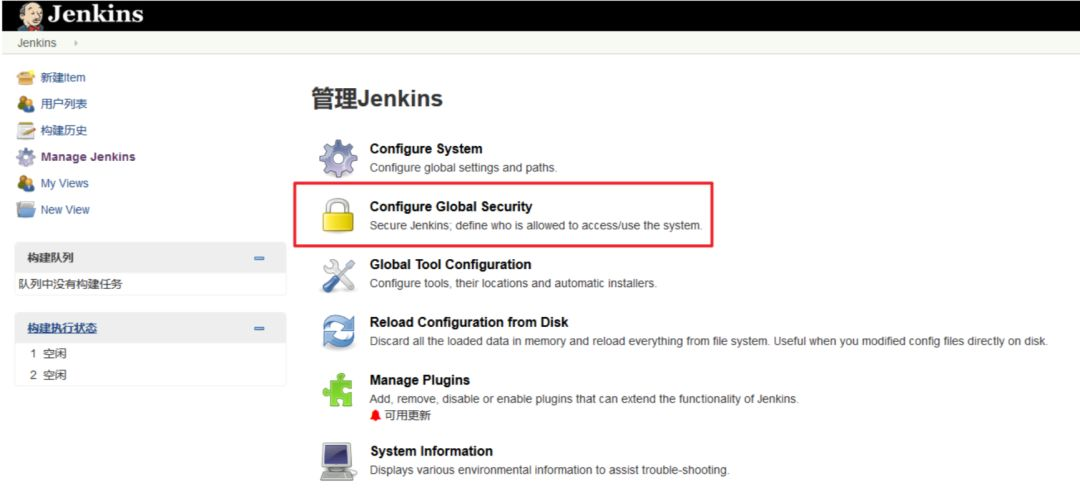
Task: Collapse the 构建队列 panel
Action: point(259,258)
